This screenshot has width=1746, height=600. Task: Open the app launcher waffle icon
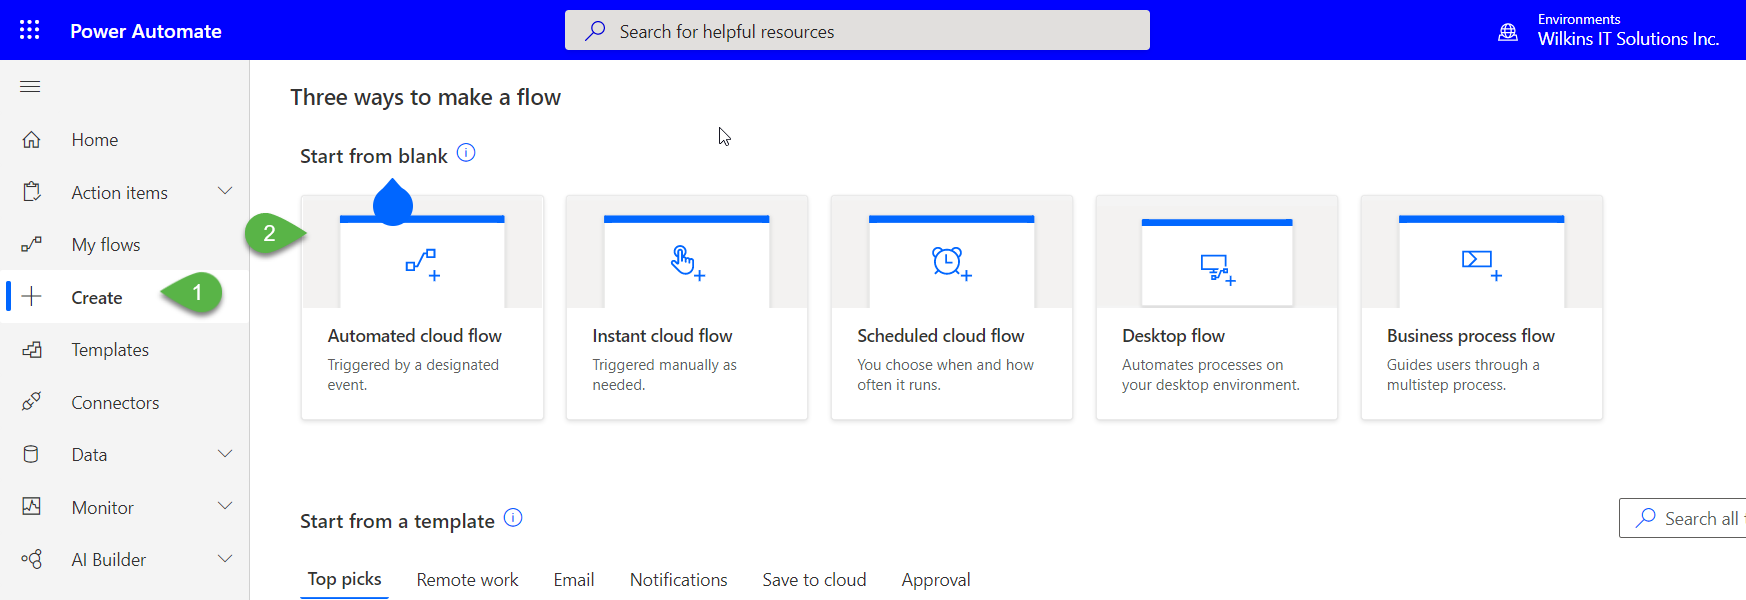point(30,30)
